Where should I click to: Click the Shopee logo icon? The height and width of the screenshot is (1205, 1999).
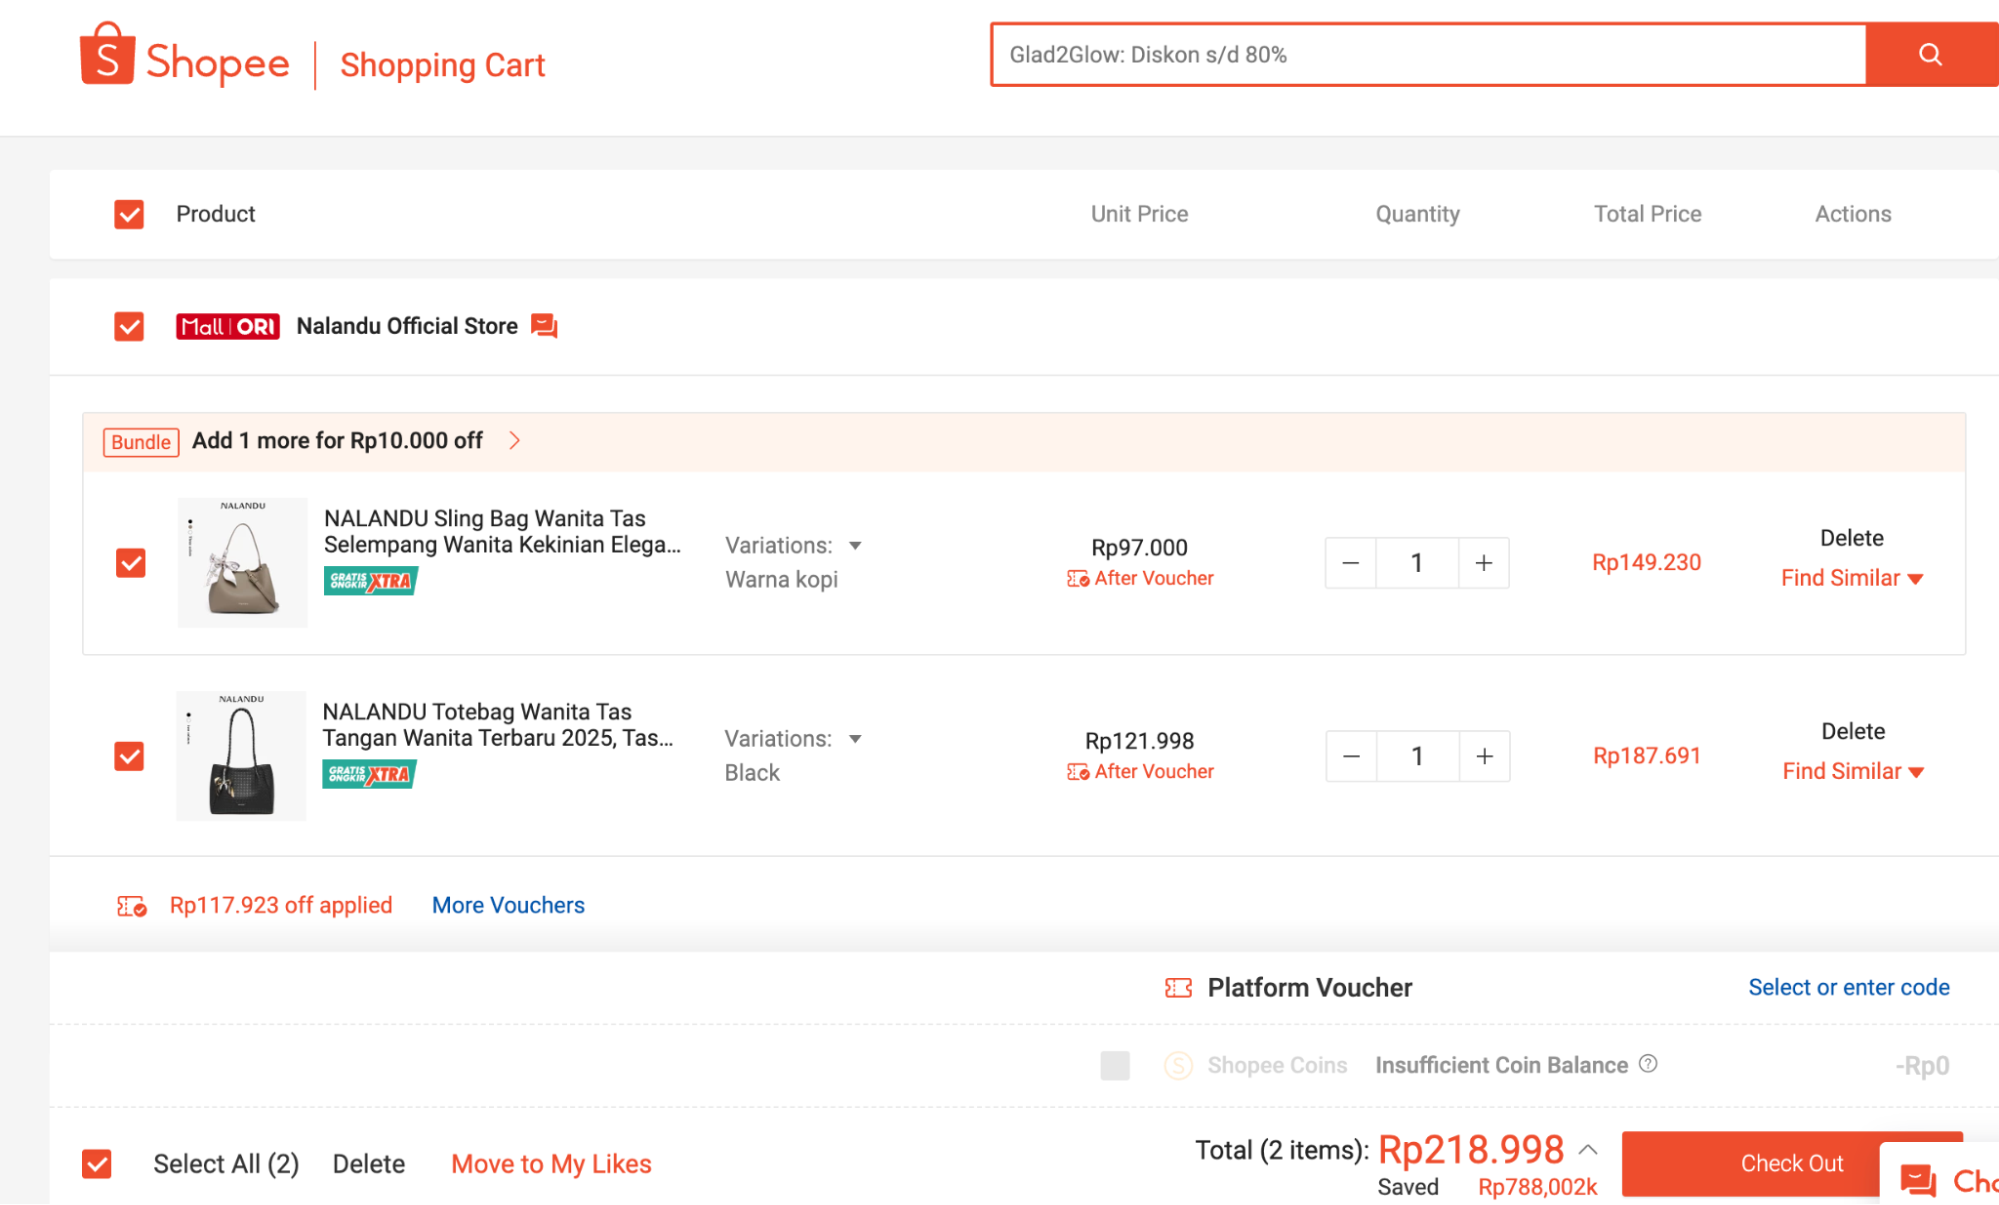[107, 57]
